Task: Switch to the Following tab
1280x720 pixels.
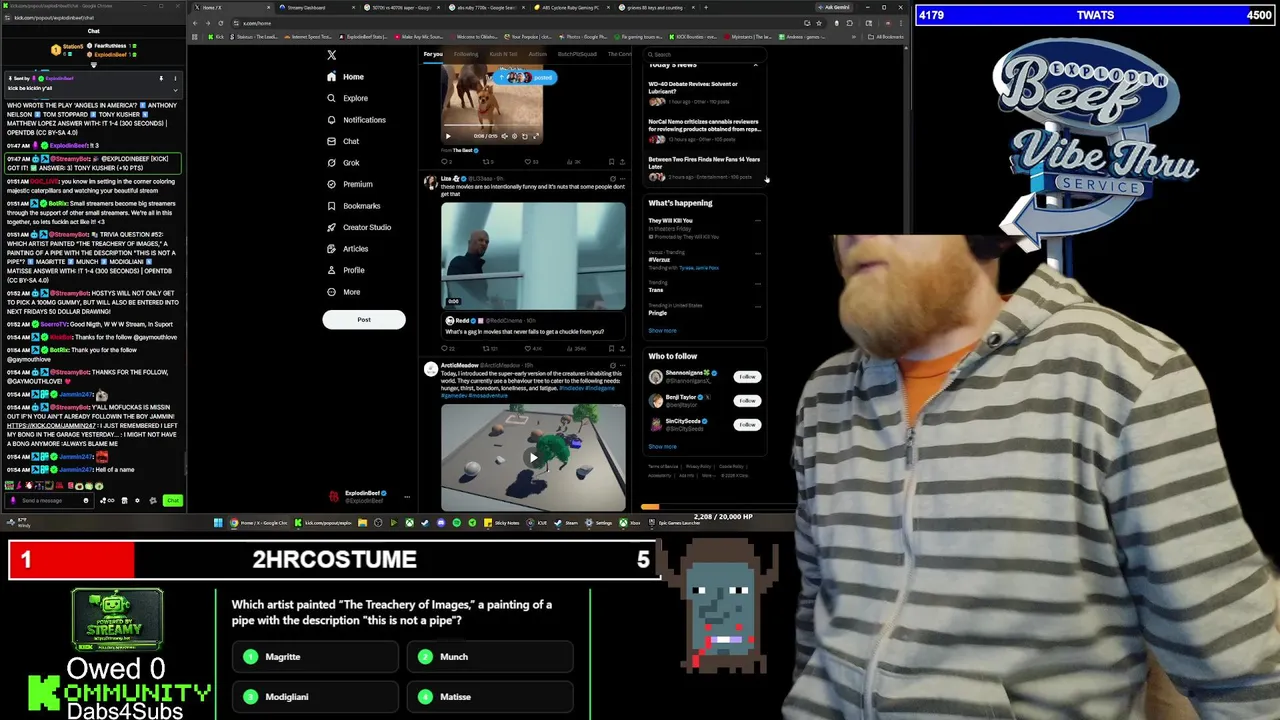Action: [466, 54]
